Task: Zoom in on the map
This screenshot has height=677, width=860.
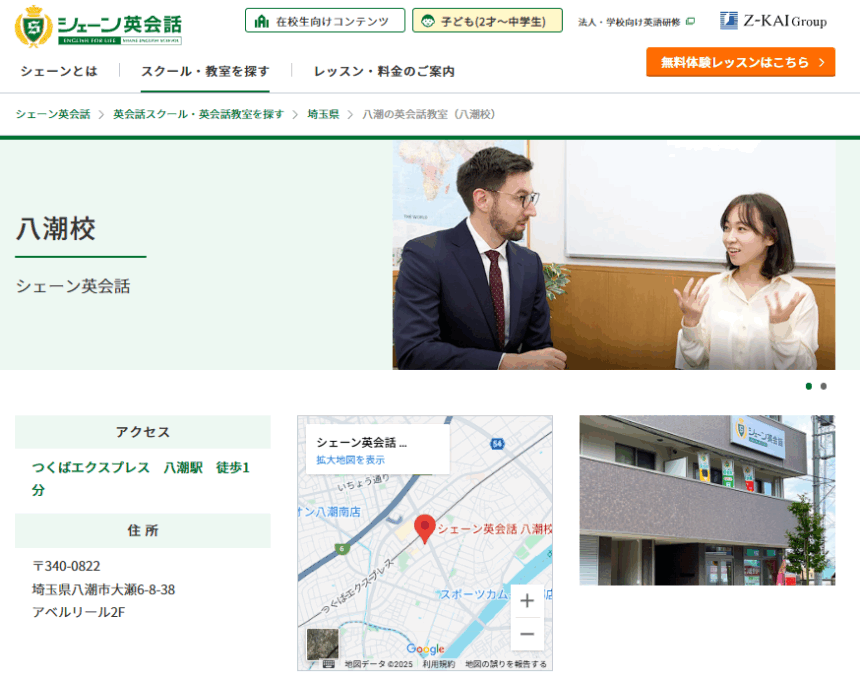Action: pyautogui.click(x=527, y=601)
